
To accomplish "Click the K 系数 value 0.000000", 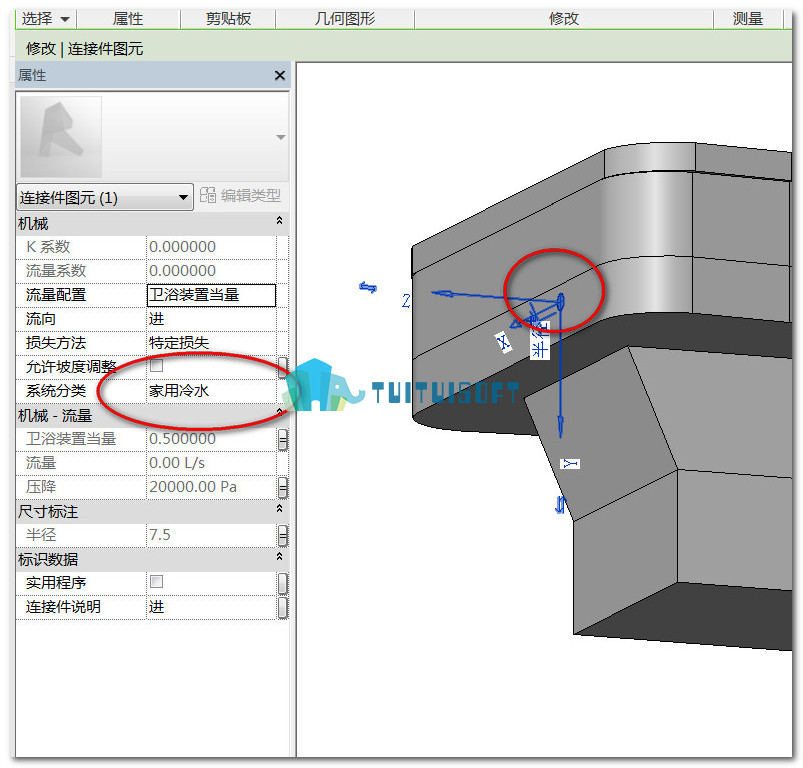I will pyautogui.click(x=212, y=247).
